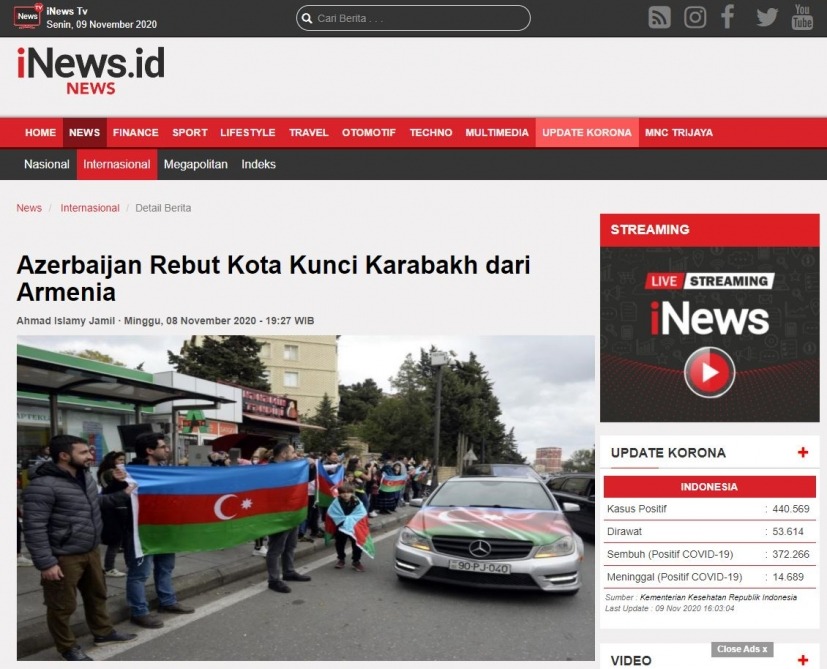Open the RSS feed icon
Image resolution: width=827 pixels, height=669 pixels.
[x=659, y=17]
